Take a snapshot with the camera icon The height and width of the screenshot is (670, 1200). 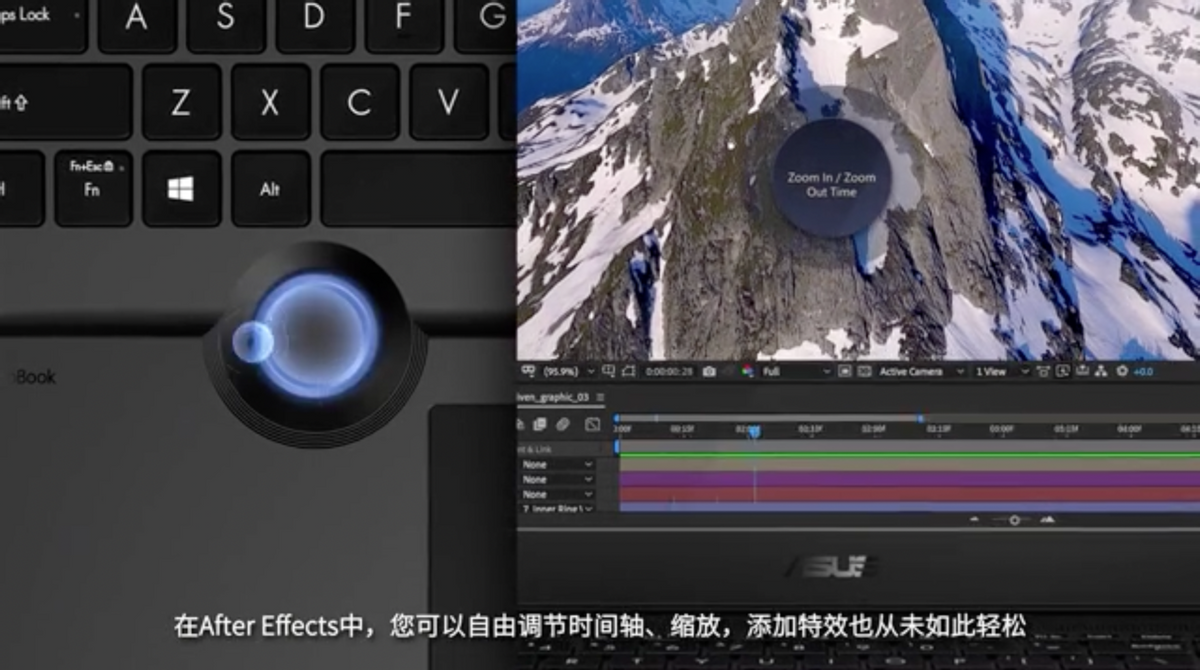pos(709,371)
